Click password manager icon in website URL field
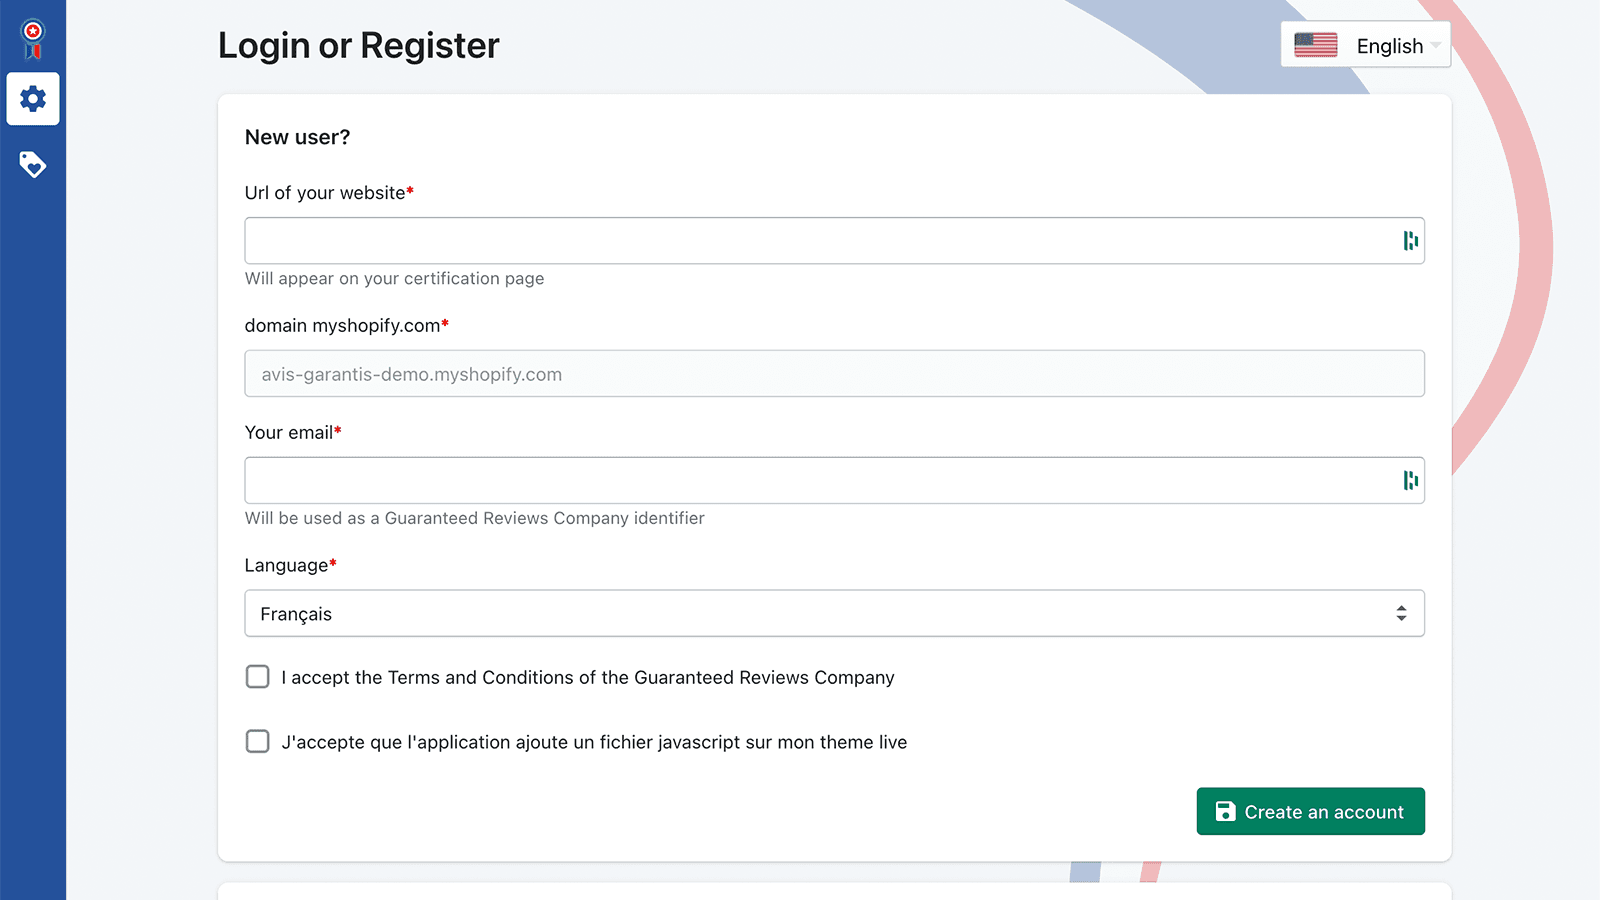Viewport: 1600px width, 900px height. [1410, 241]
